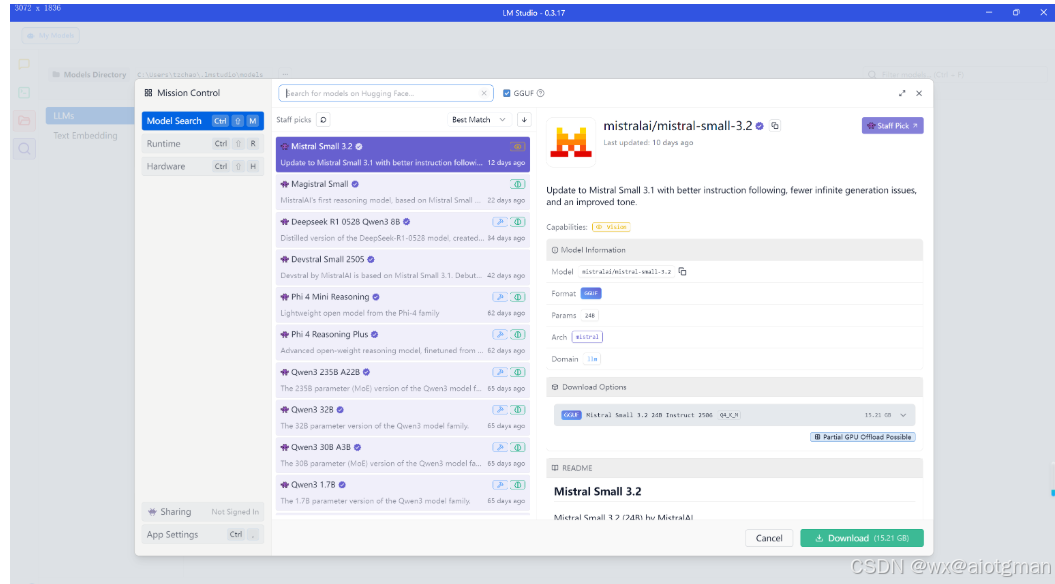
Task: Select the Qwen3 1.7B model row
Action: 403,494
